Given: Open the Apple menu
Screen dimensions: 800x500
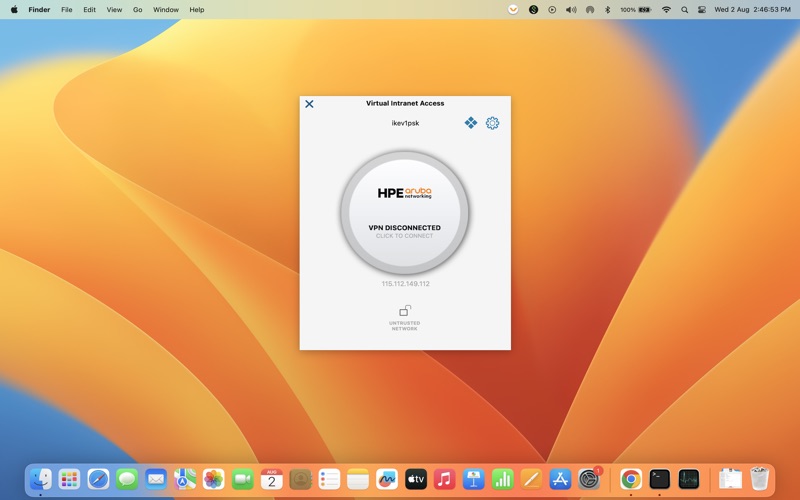Looking at the screenshot, I should [x=14, y=9].
